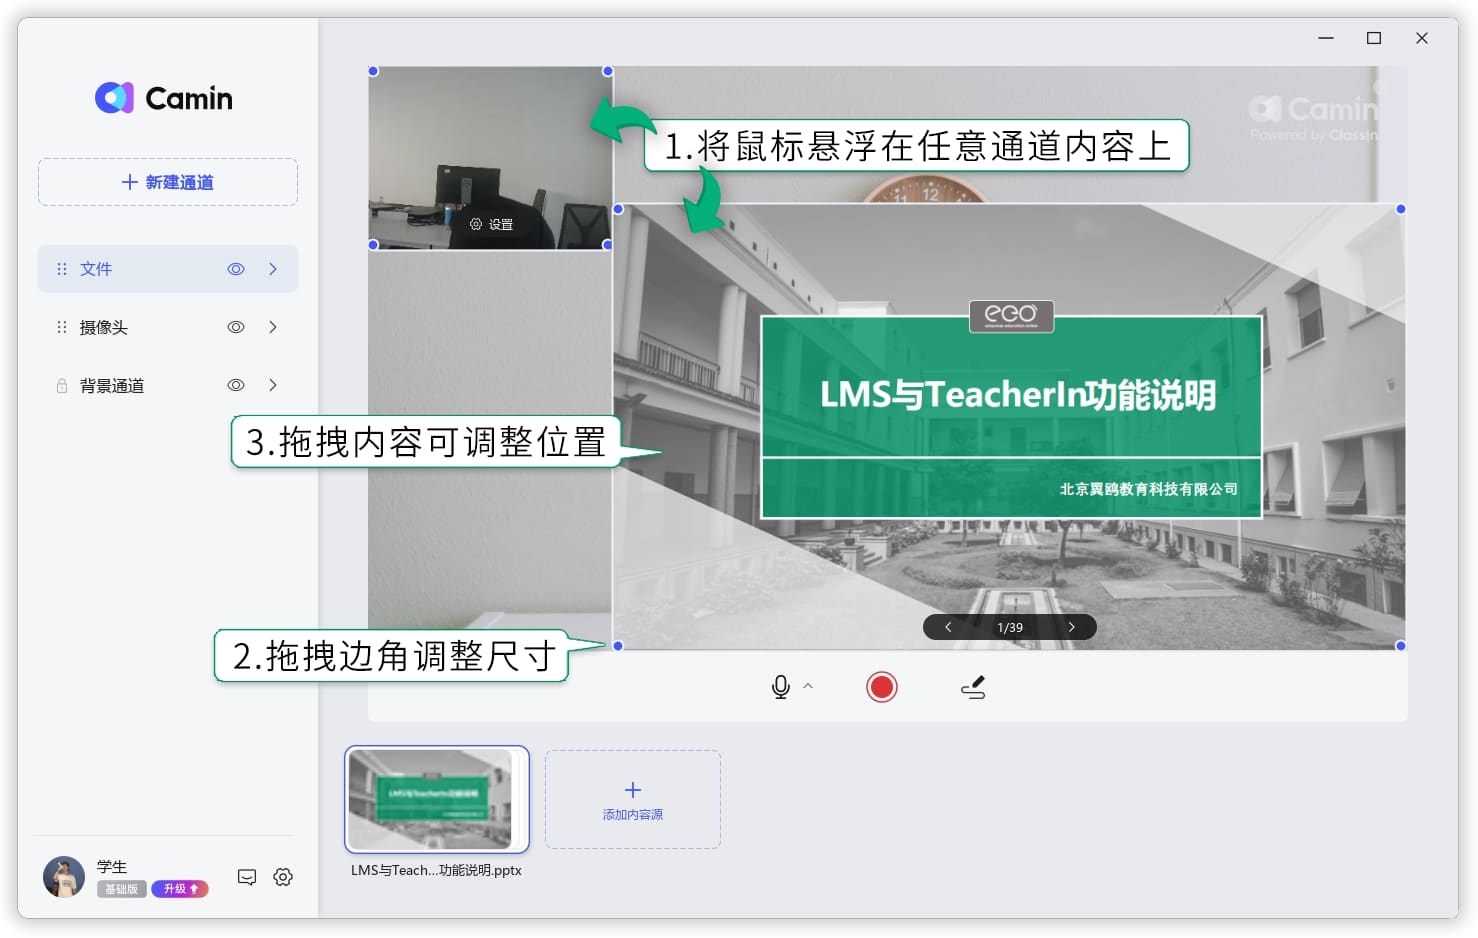Toggle visibility of the 文件 channel
Viewport: 1478px width, 938px height.
tap(236, 269)
